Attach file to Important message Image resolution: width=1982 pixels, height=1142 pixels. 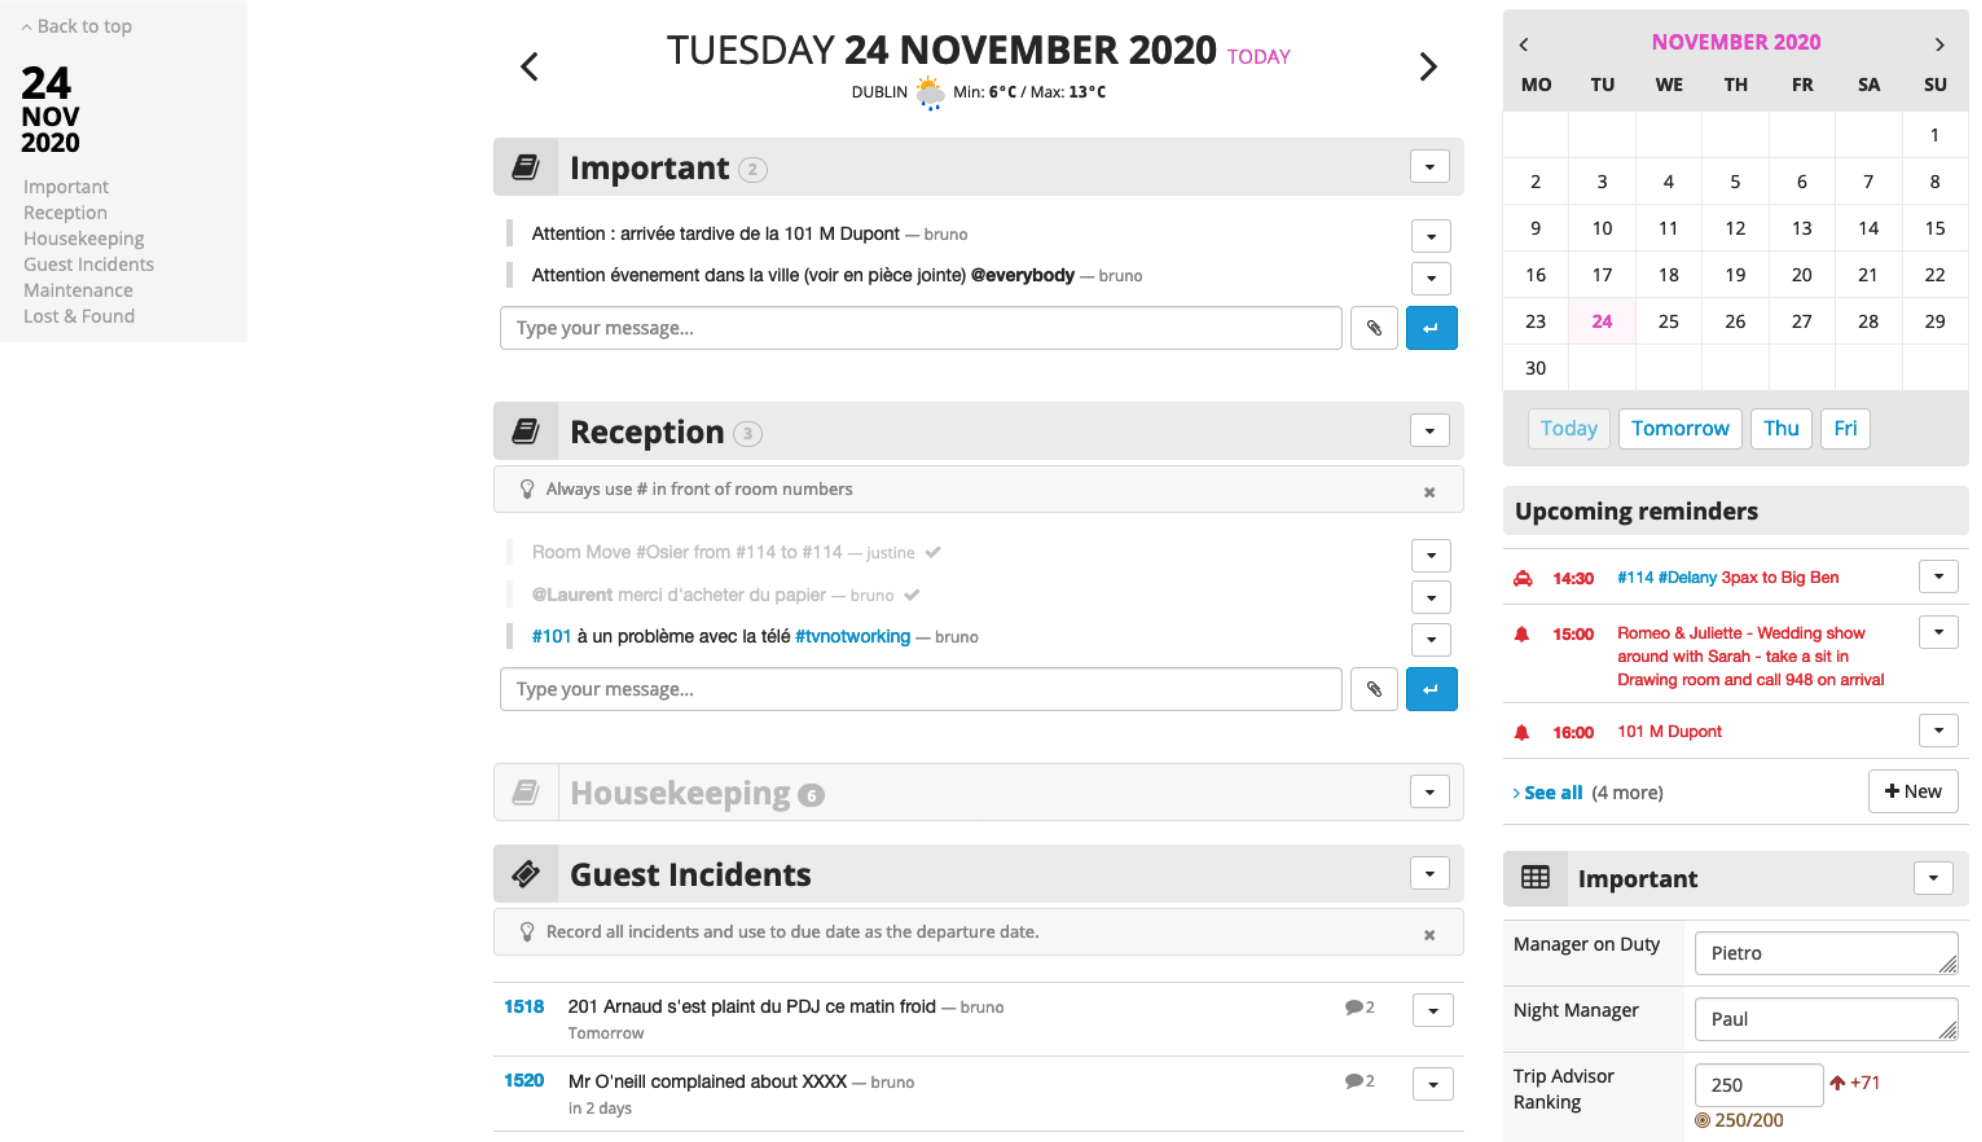[1374, 328]
